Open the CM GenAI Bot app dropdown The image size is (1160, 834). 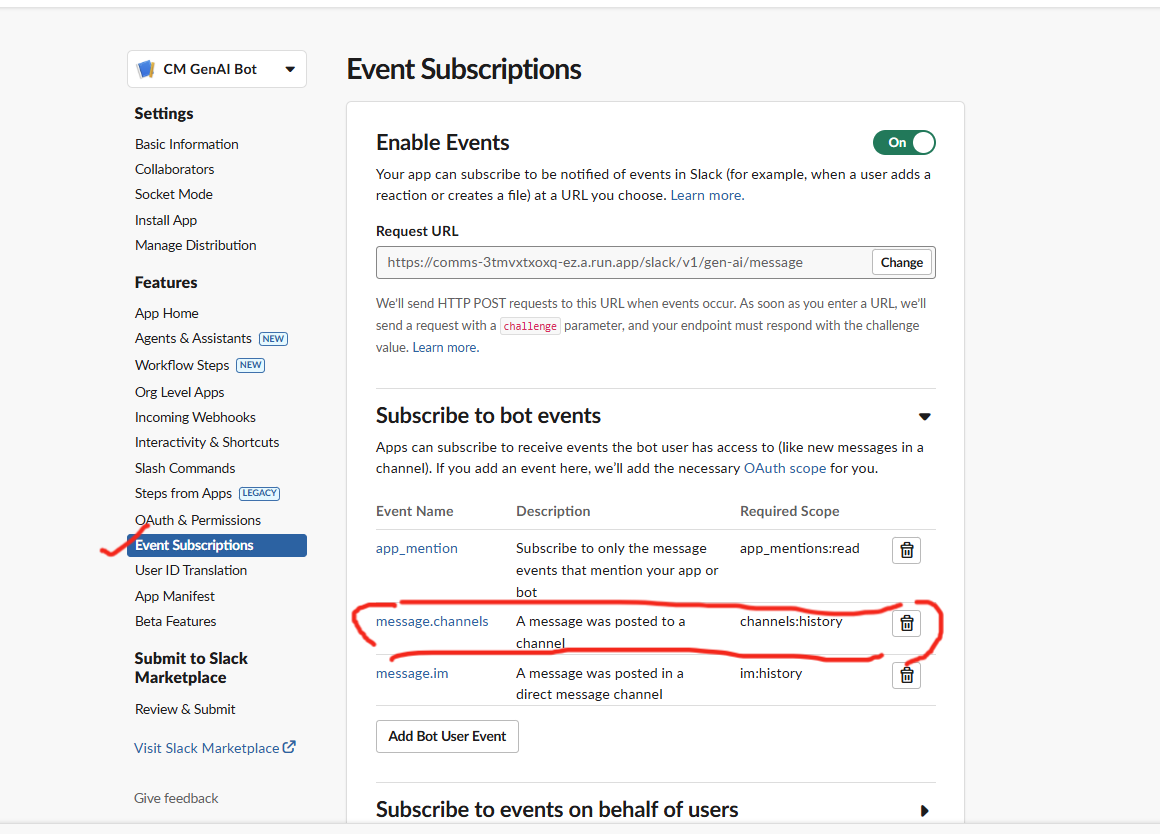click(217, 69)
